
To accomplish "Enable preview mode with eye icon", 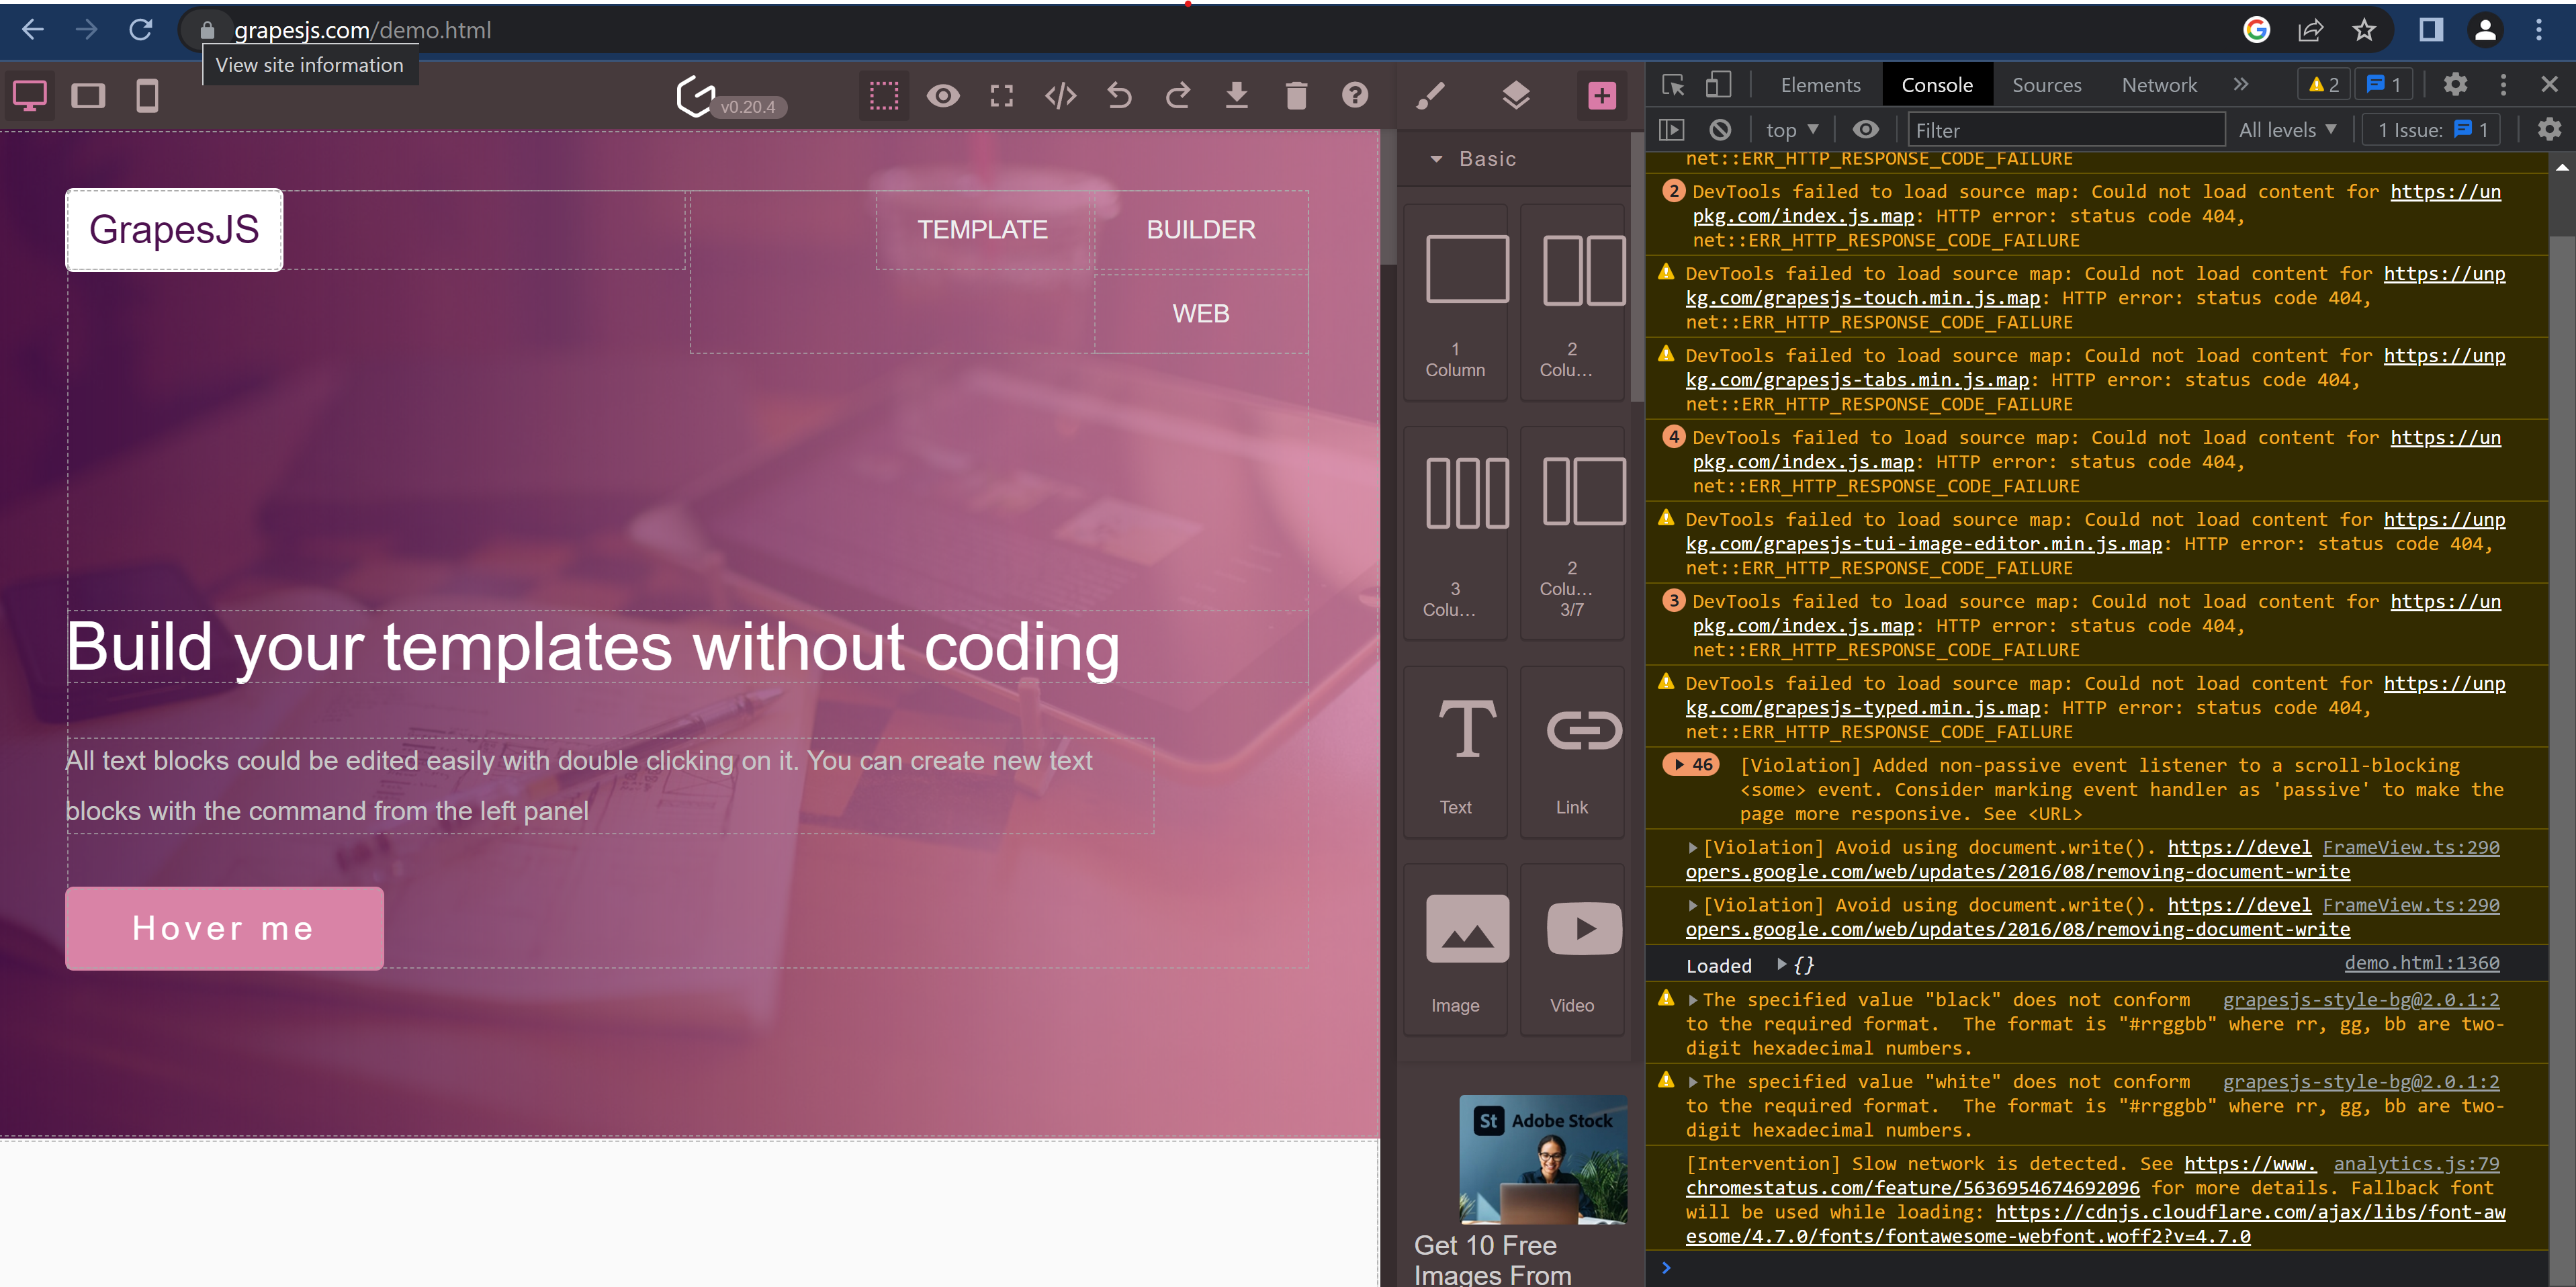I will pos(943,95).
